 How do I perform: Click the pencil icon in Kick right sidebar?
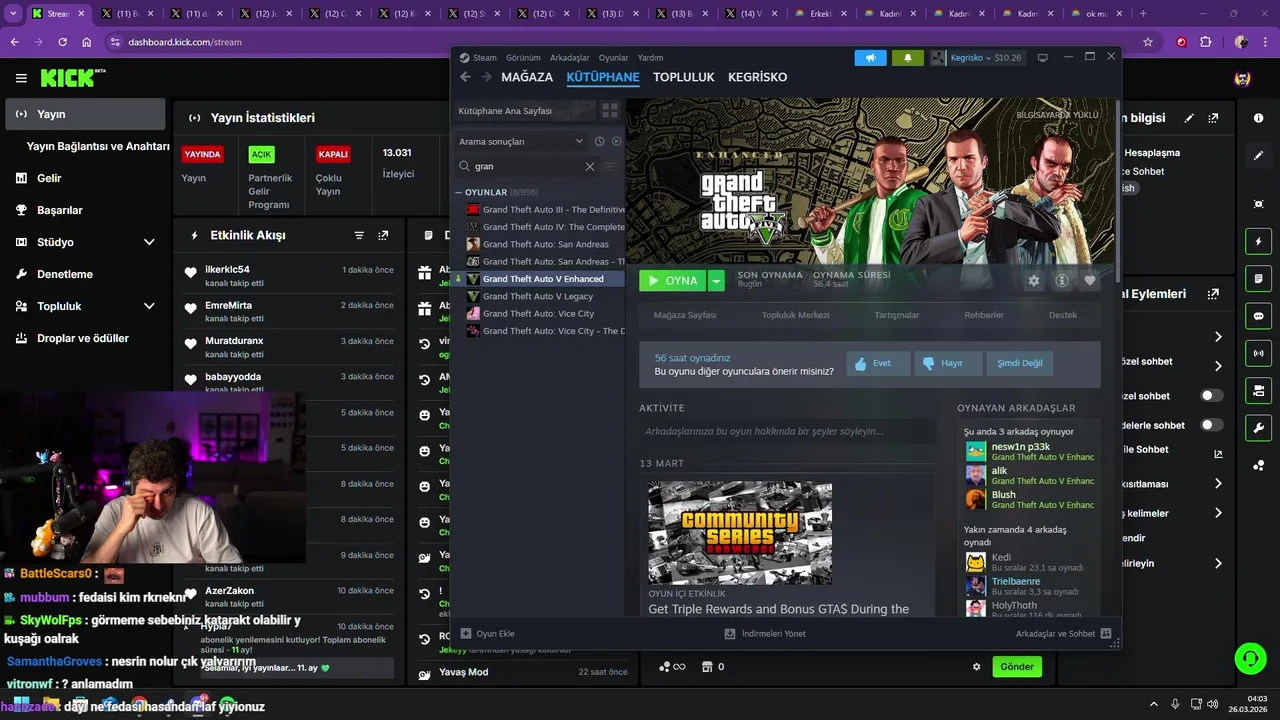click(x=1258, y=155)
